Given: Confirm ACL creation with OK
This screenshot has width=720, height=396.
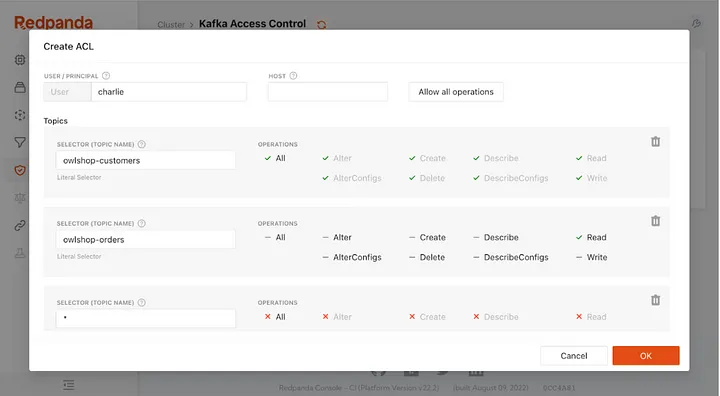Looking at the screenshot, I should click(x=646, y=356).
